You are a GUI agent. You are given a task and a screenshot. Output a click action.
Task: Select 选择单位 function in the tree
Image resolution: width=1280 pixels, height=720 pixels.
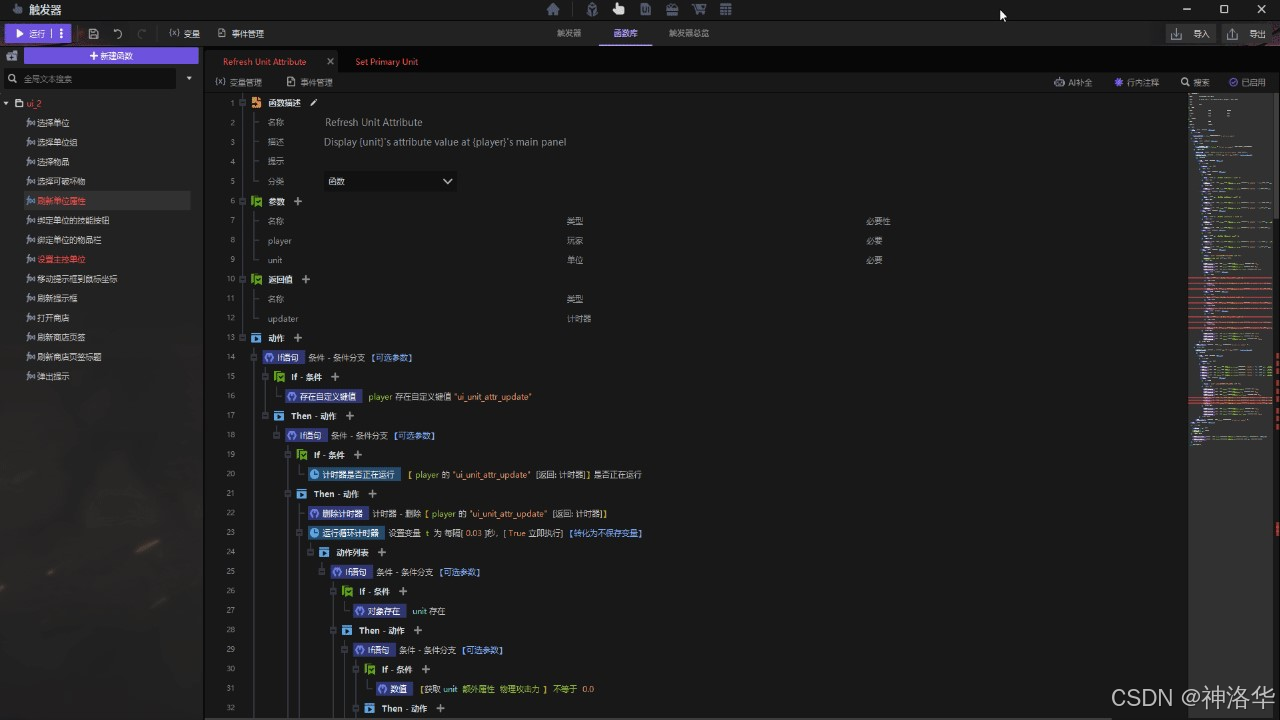click(53, 123)
